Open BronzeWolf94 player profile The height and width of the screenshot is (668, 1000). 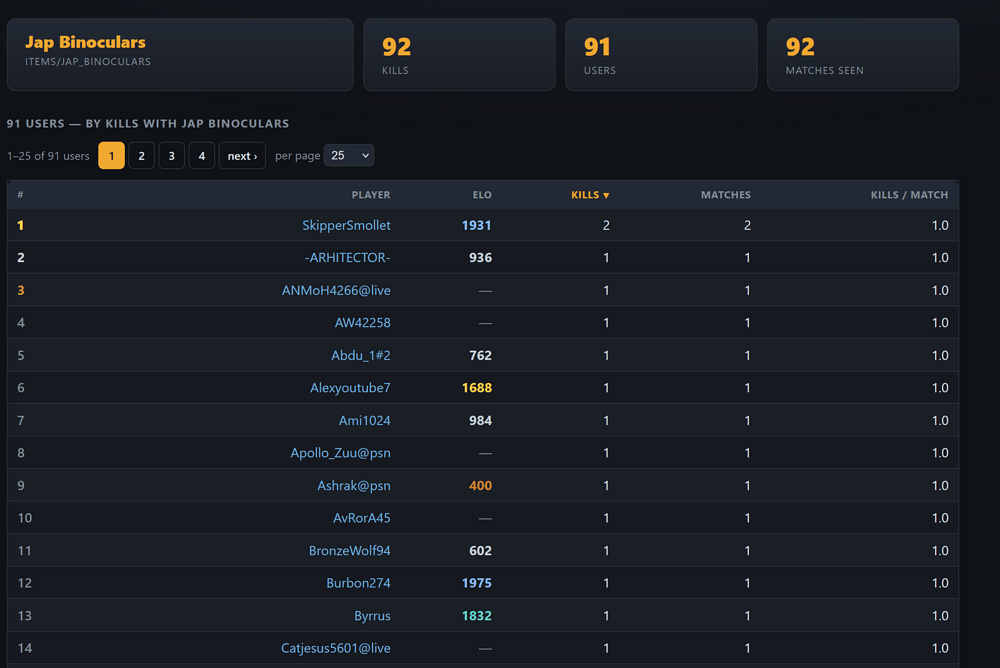click(349, 551)
